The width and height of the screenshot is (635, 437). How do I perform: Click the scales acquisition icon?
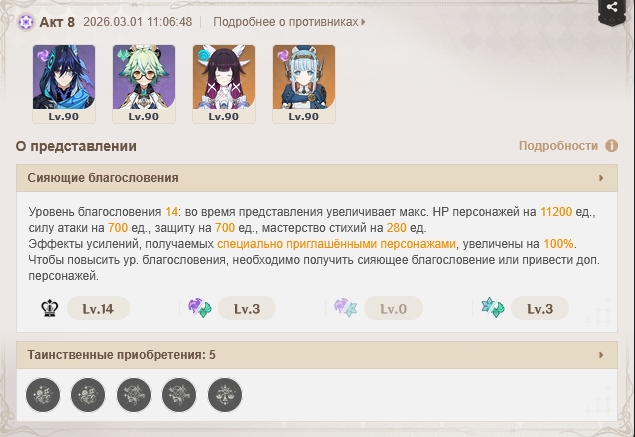(225, 394)
